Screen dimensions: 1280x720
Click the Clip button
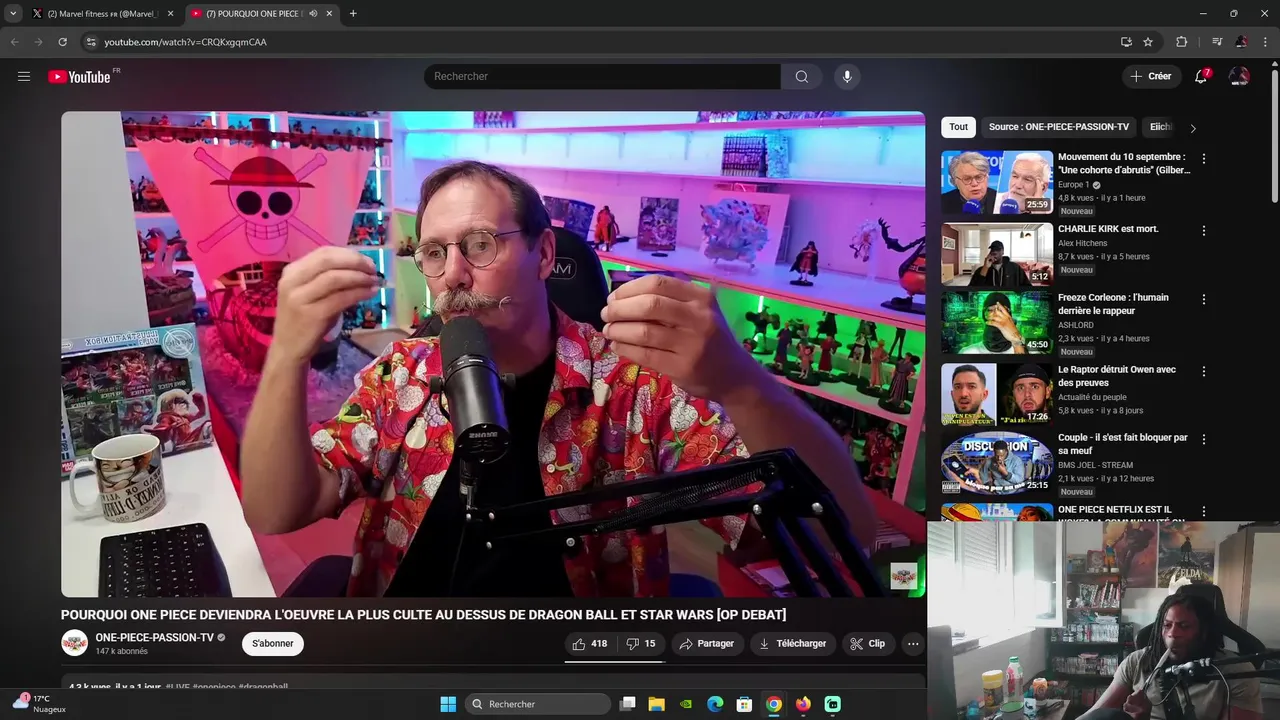pos(868,644)
